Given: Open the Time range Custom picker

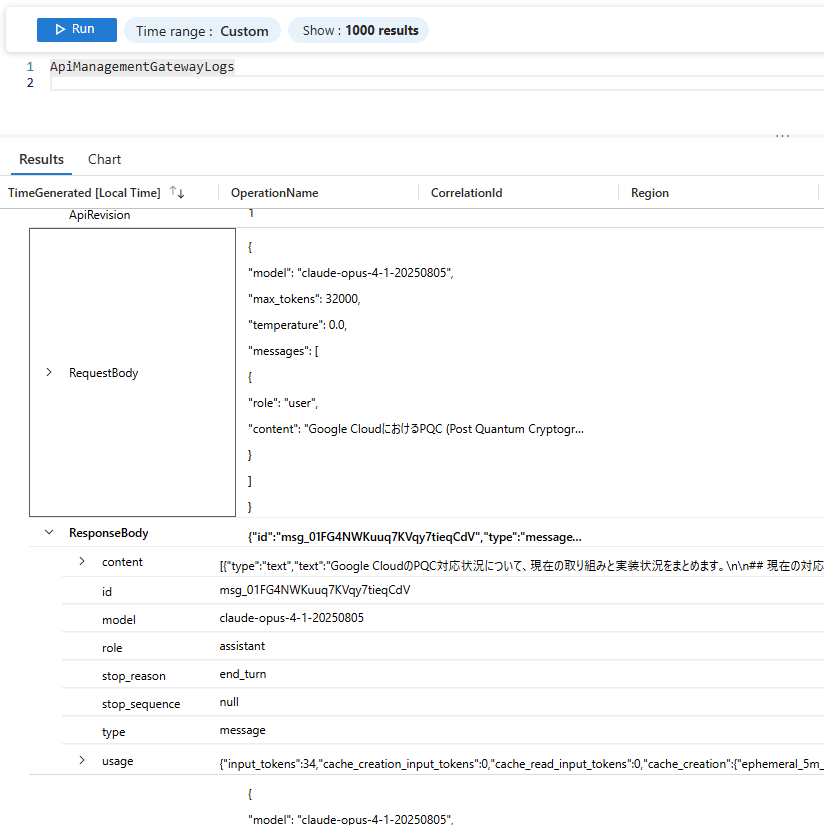Looking at the screenshot, I should click(x=202, y=31).
